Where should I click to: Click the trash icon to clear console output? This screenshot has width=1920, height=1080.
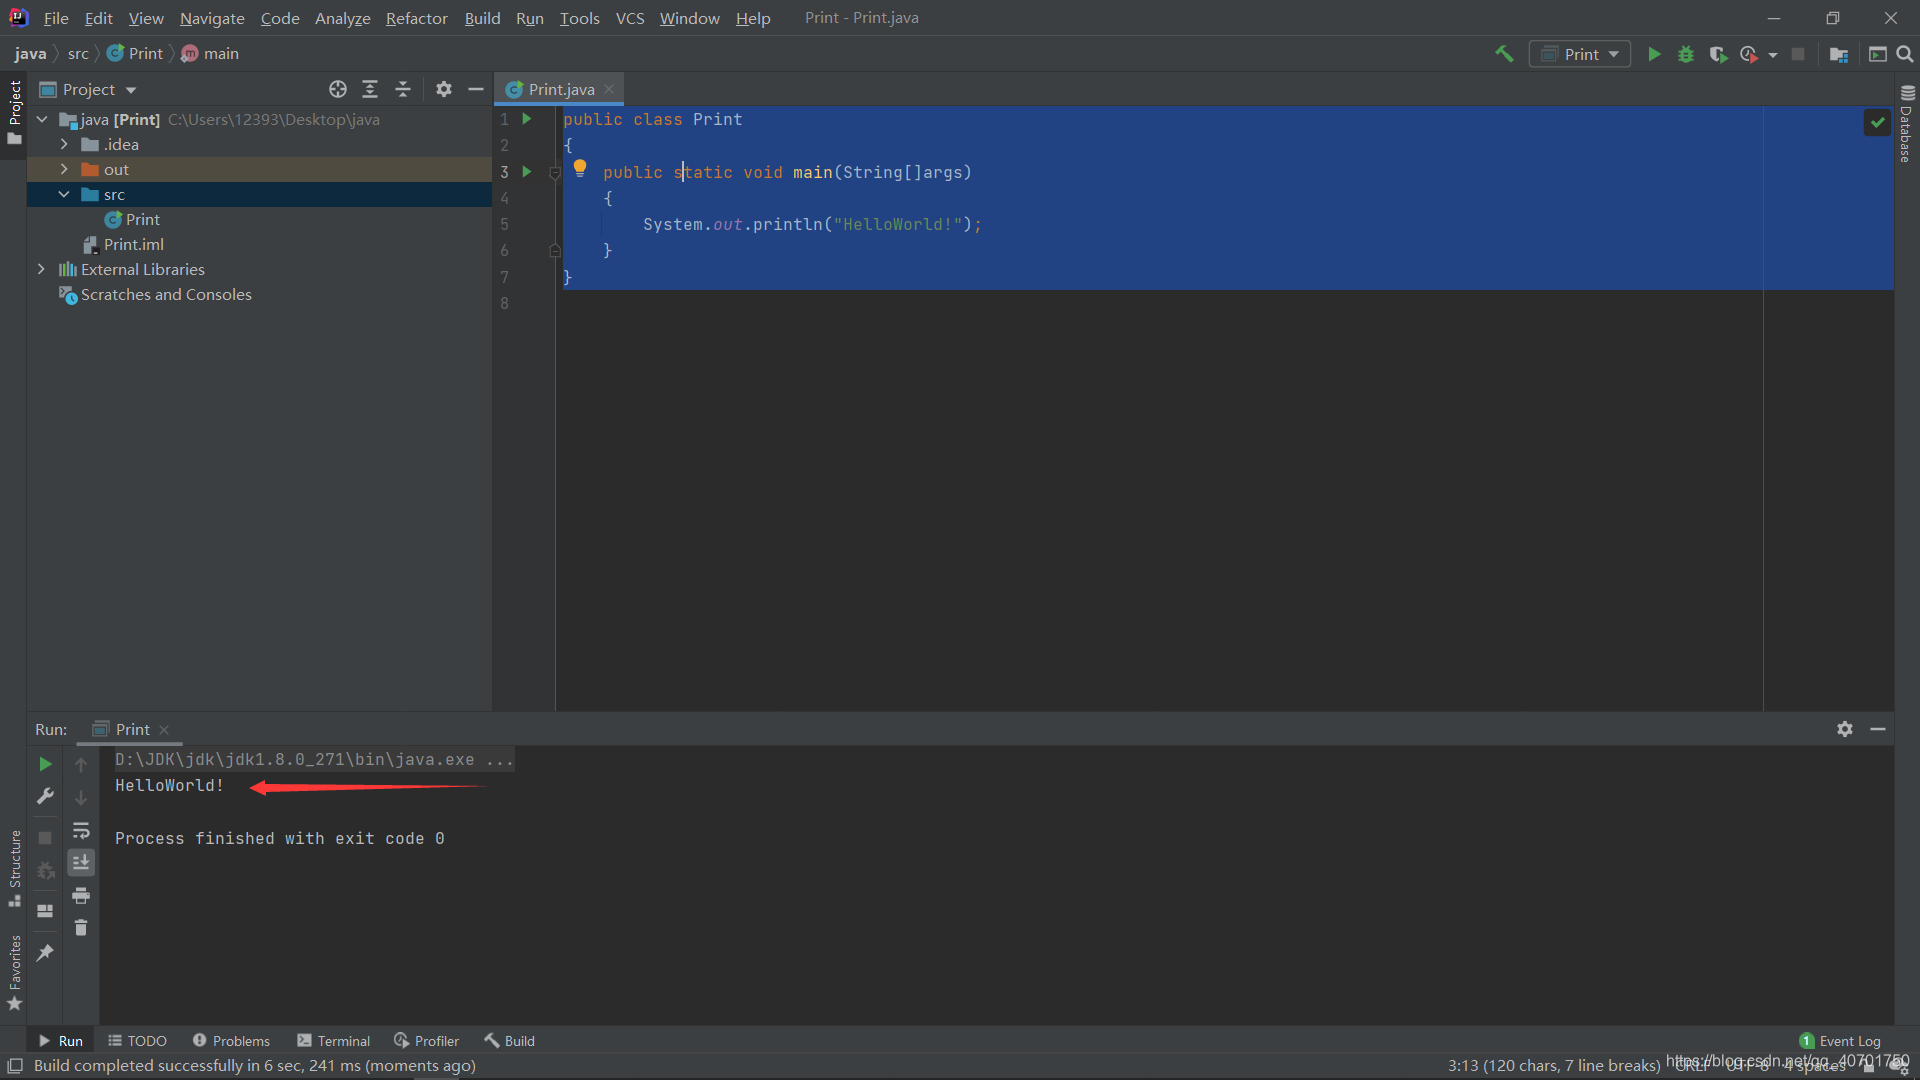[x=81, y=928]
